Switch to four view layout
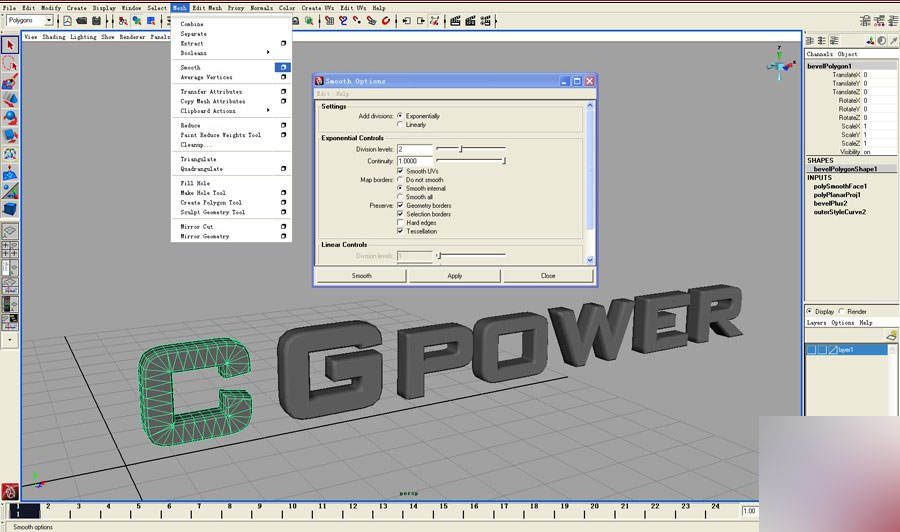This screenshot has height=532, width=900. (x=10, y=250)
